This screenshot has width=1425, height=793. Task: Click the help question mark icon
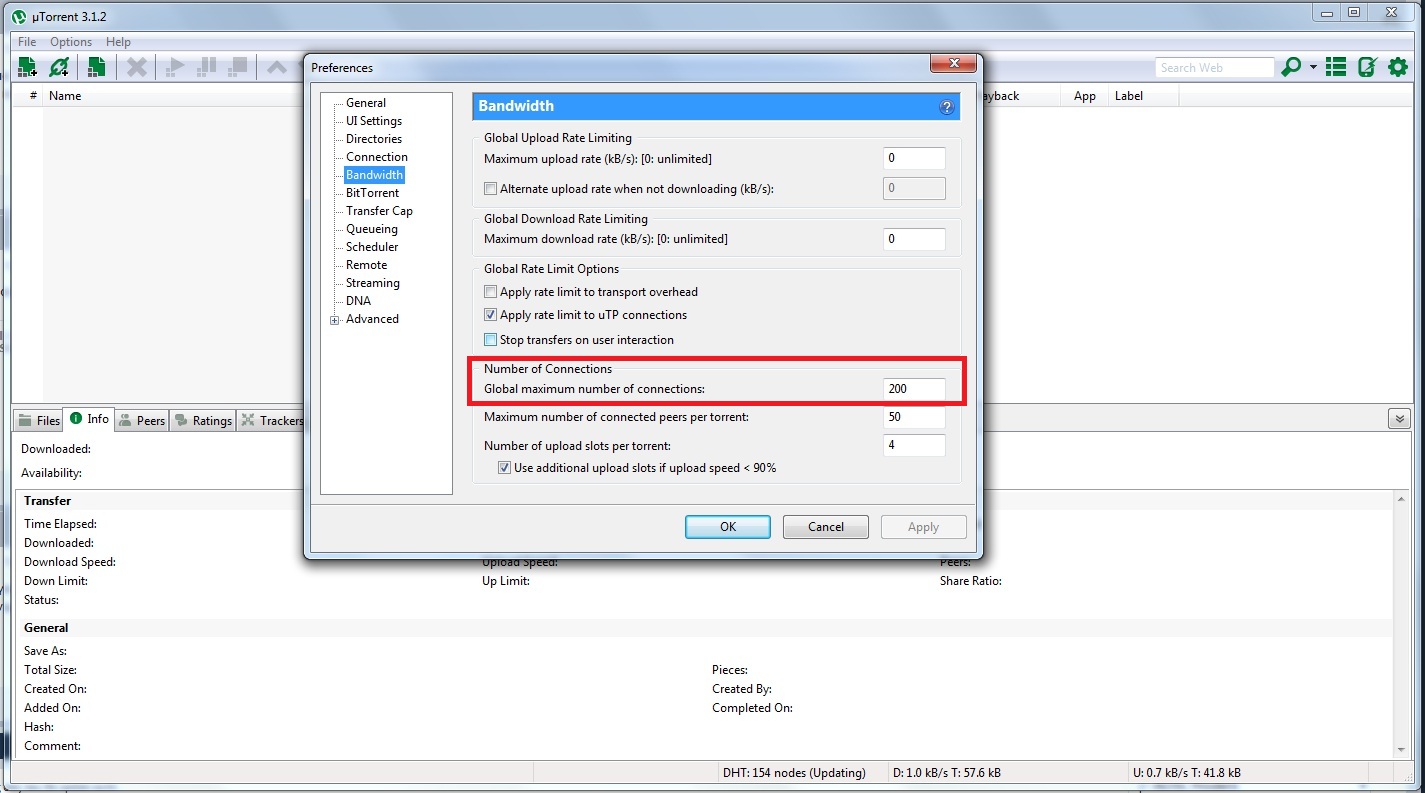point(946,107)
